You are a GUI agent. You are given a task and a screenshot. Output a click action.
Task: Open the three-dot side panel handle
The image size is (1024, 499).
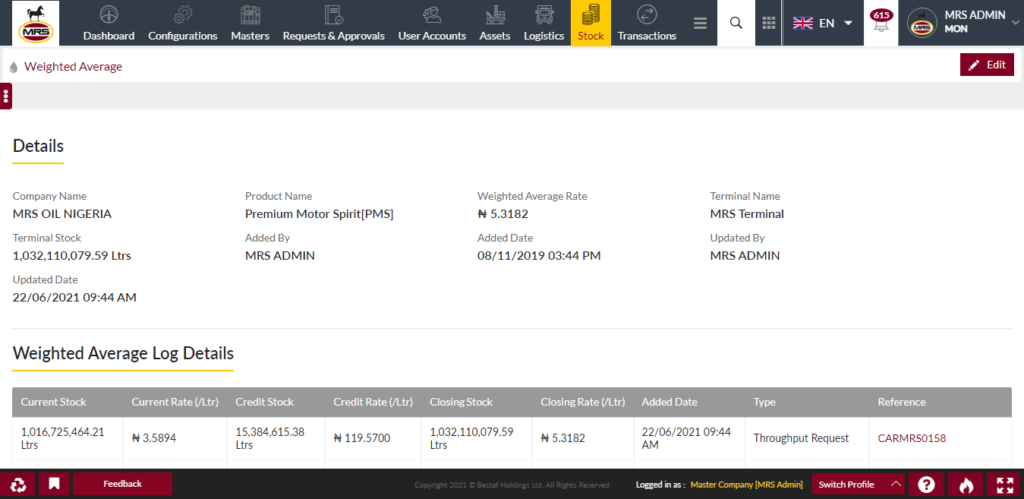(6, 97)
